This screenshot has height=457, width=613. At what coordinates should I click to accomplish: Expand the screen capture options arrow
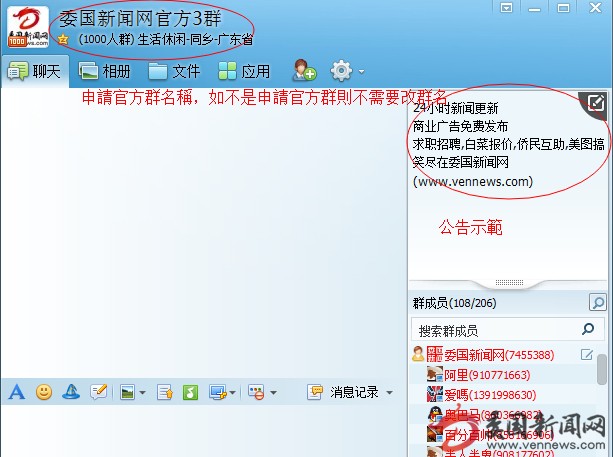pyautogui.click(x=233, y=392)
